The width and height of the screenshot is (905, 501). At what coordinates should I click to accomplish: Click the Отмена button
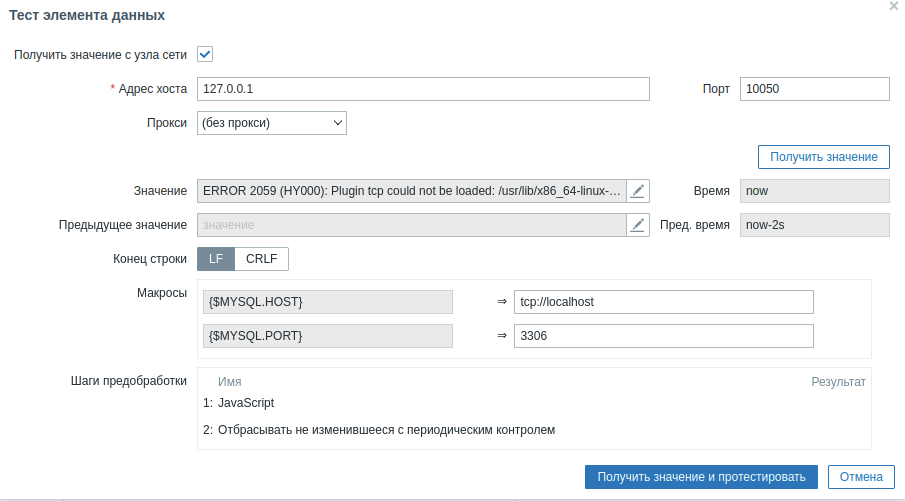click(x=861, y=477)
